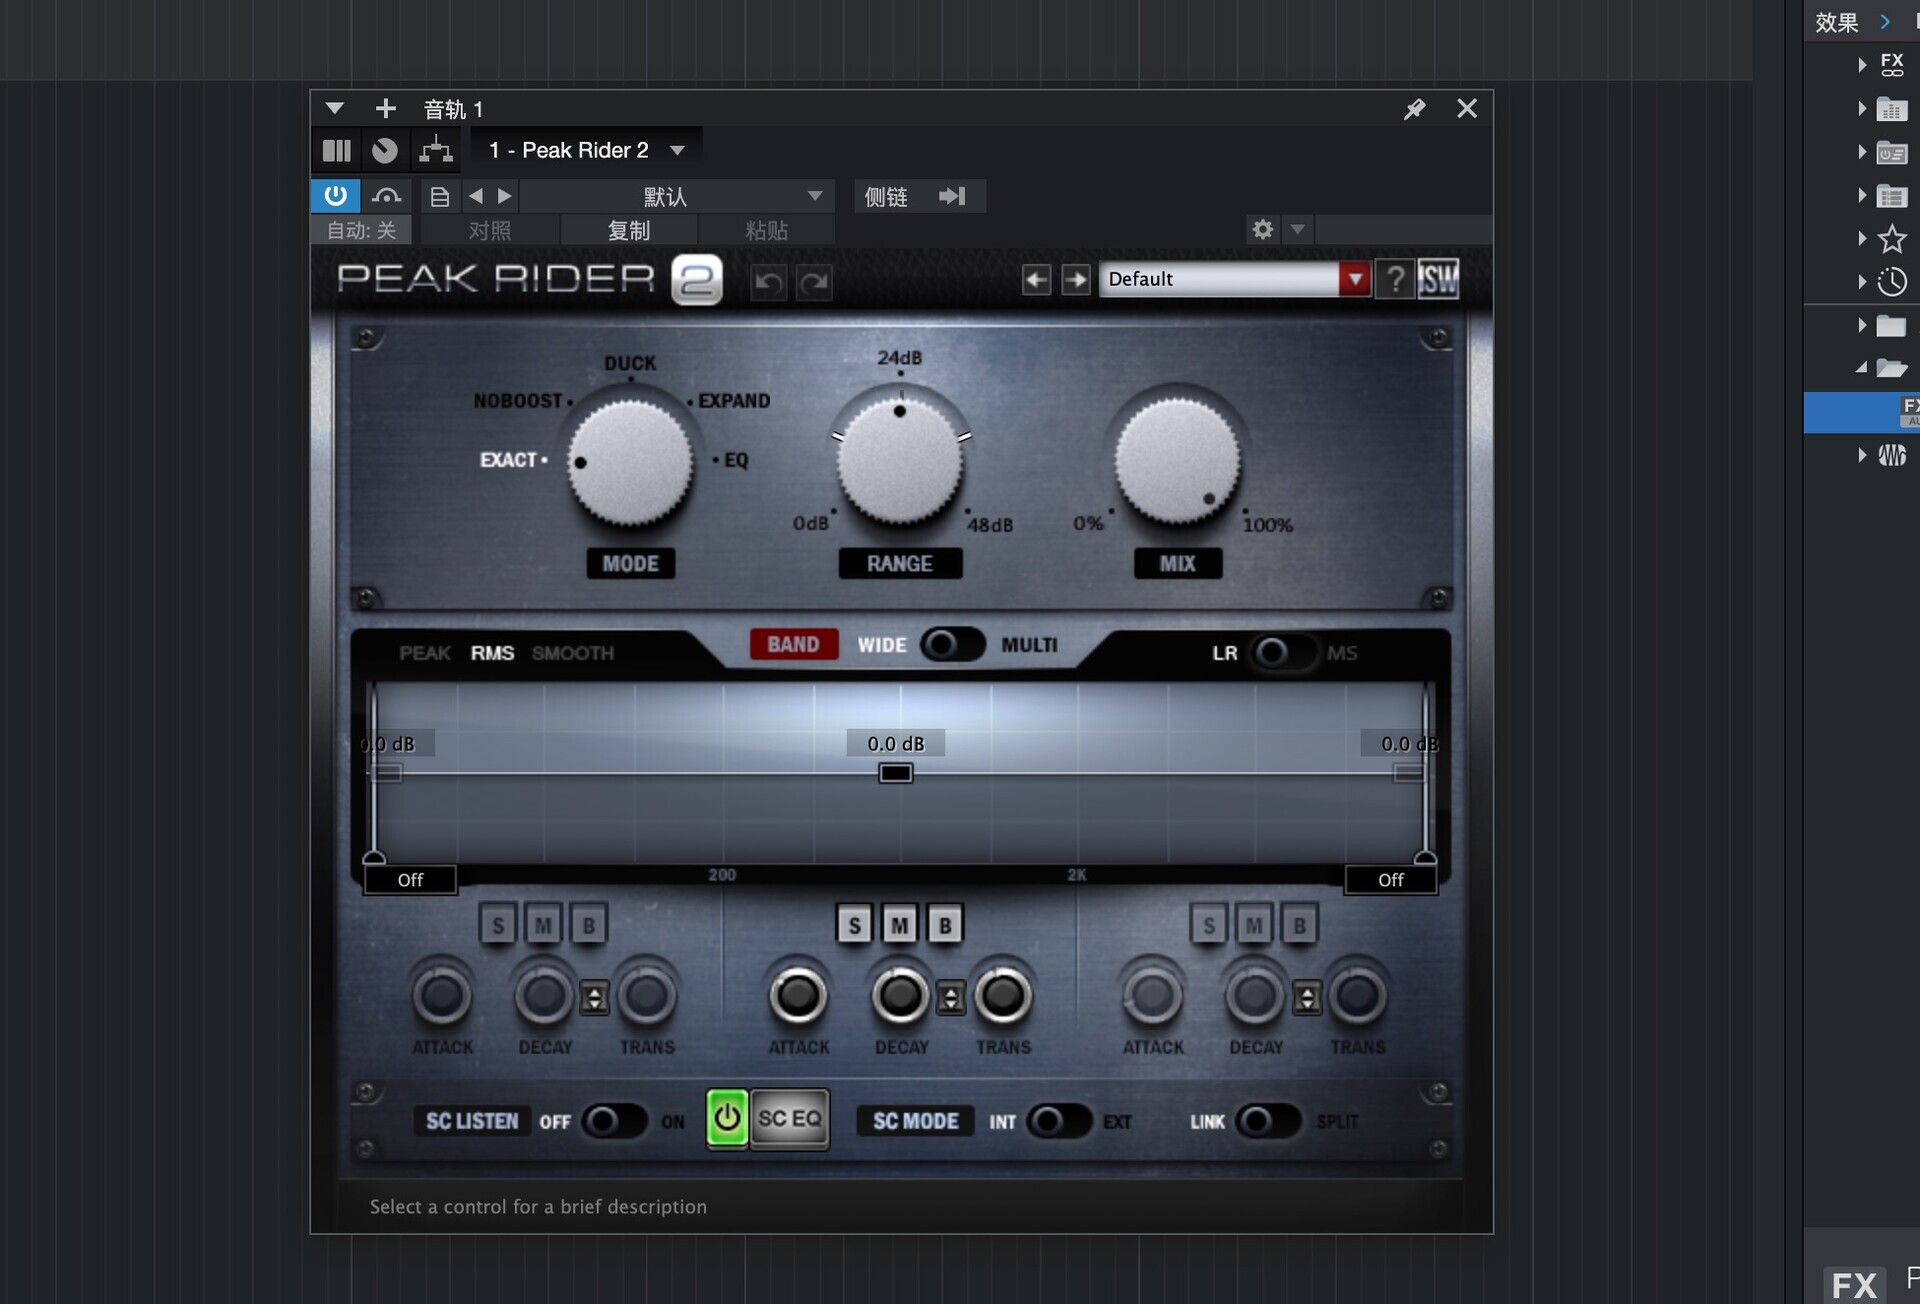Open the 默认 preset dropdown
Screen dimensions: 1920x1304
coord(678,196)
